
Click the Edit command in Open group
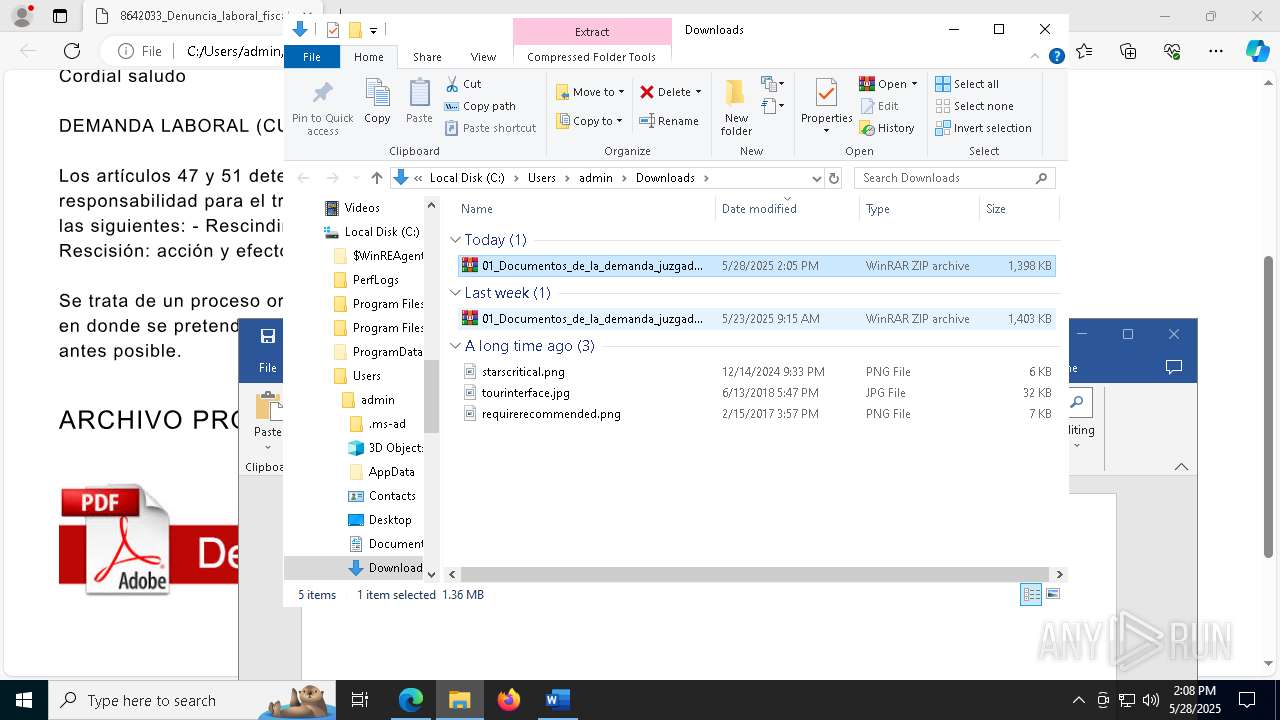(x=878, y=106)
